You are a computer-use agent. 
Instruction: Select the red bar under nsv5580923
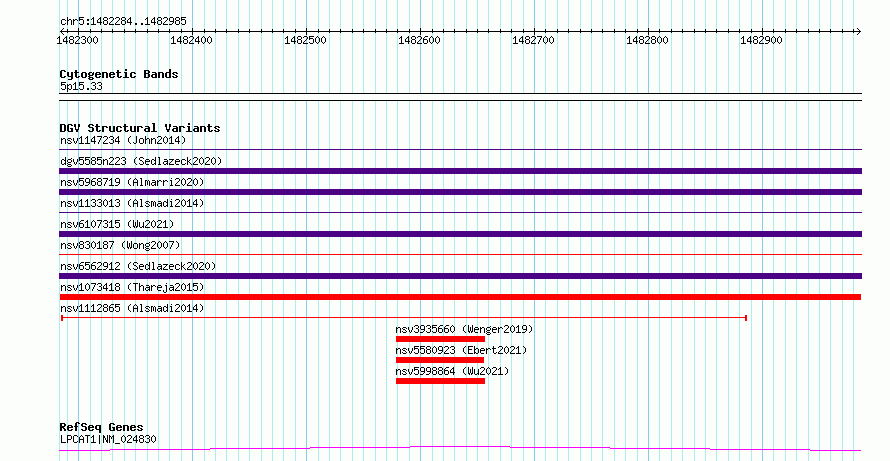tap(440, 360)
